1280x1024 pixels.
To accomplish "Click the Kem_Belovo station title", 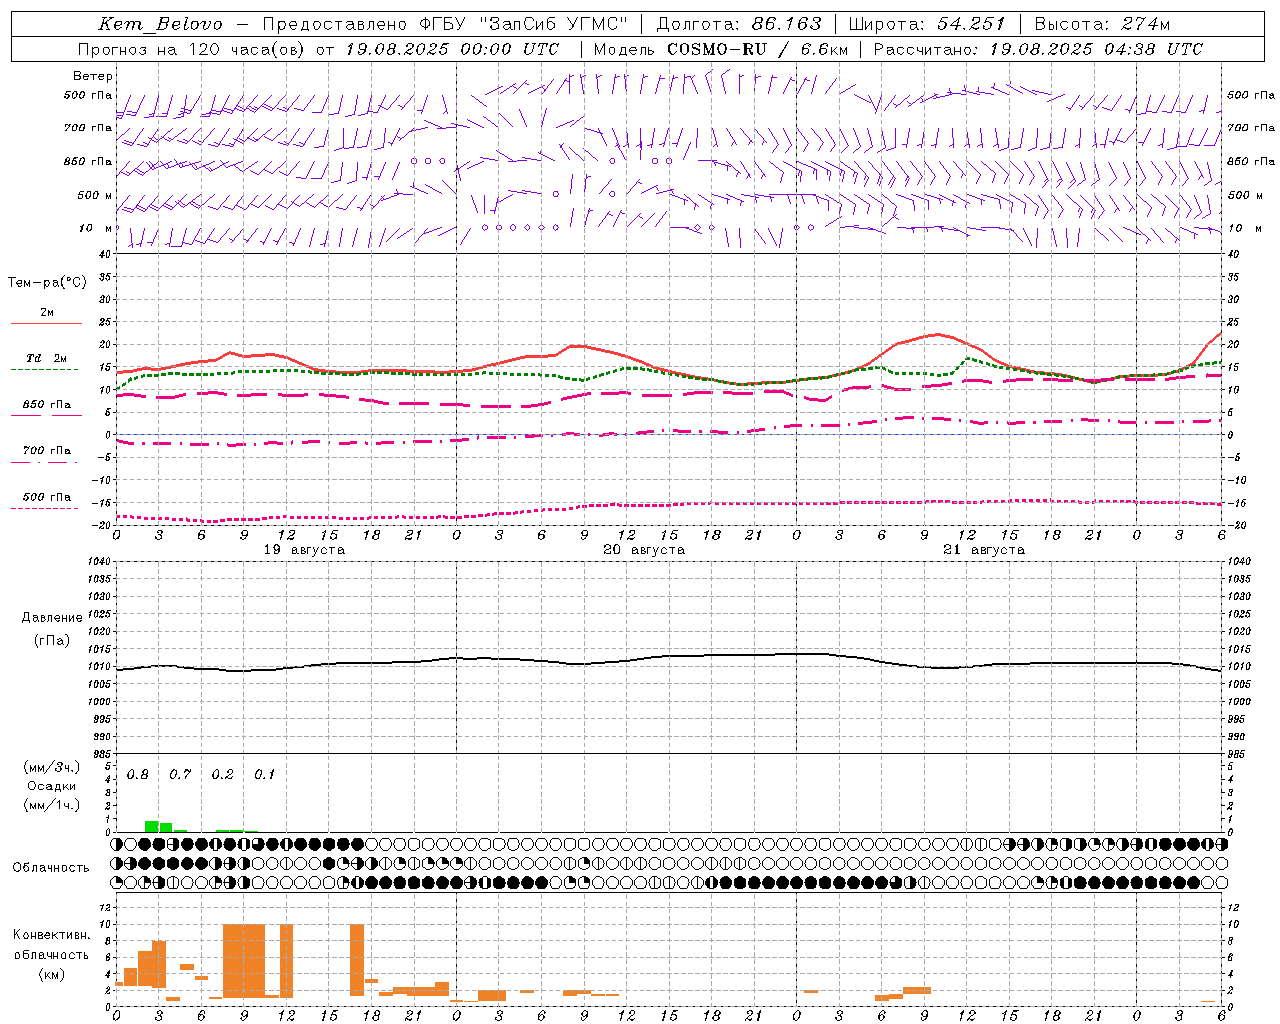I will [x=160, y=24].
